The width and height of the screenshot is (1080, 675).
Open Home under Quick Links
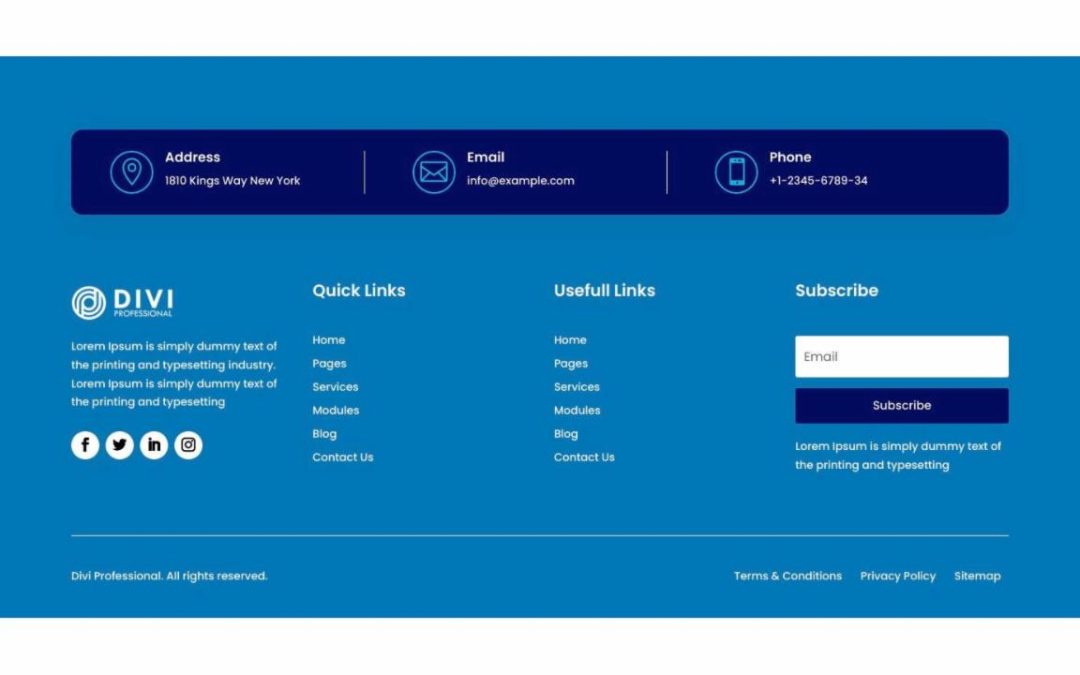[329, 340]
